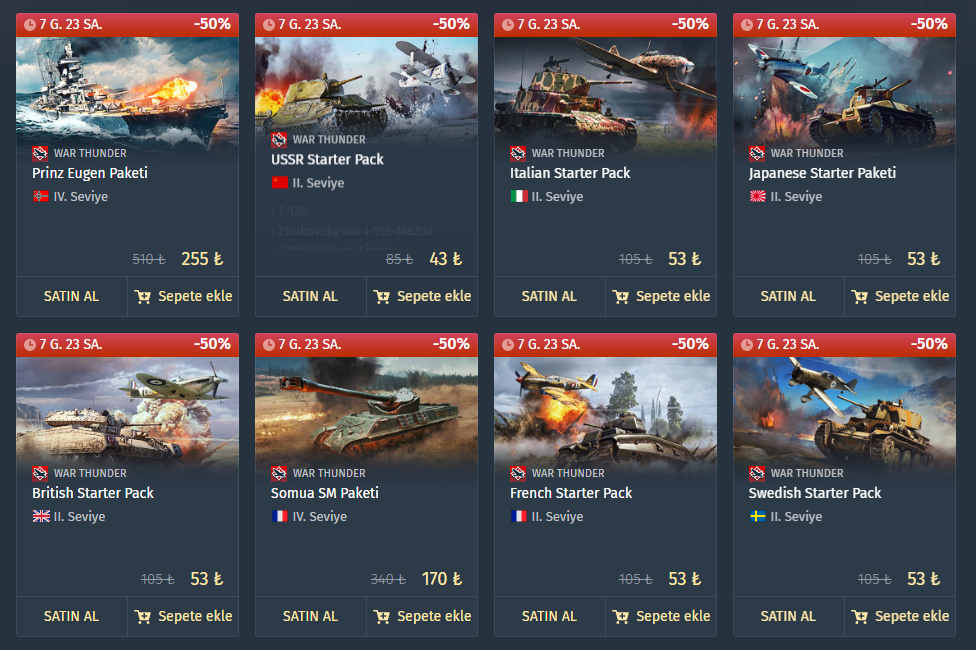The width and height of the screenshot is (976, 650).
Task: Click the -50% discount badge on Swedish pack
Action: (x=929, y=344)
